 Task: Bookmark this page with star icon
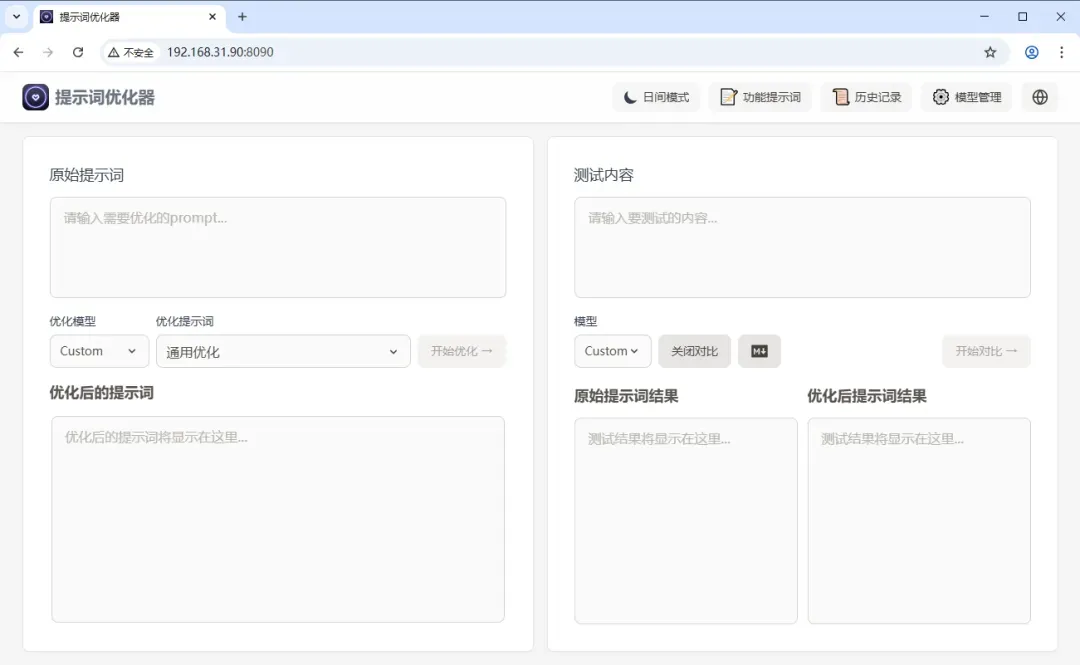[990, 52]
